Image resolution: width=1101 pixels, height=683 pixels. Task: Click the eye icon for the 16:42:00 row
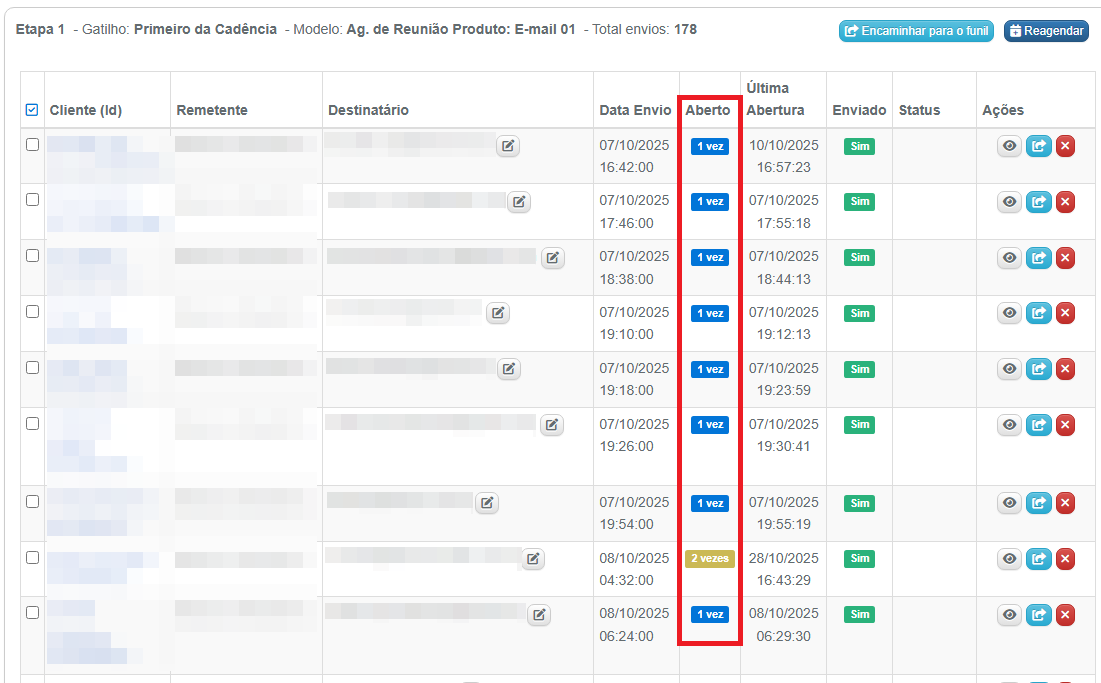coord(1010,147)
